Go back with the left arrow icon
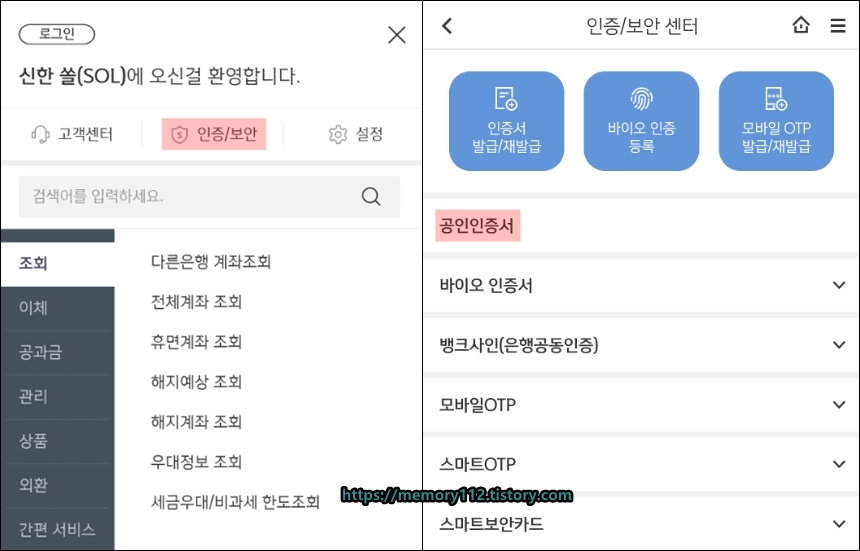 (x=448, y=26)
